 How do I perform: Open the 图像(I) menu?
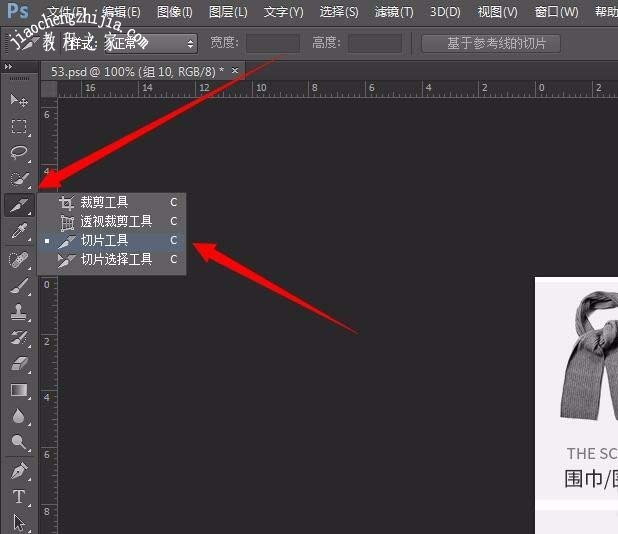(175, 12)
